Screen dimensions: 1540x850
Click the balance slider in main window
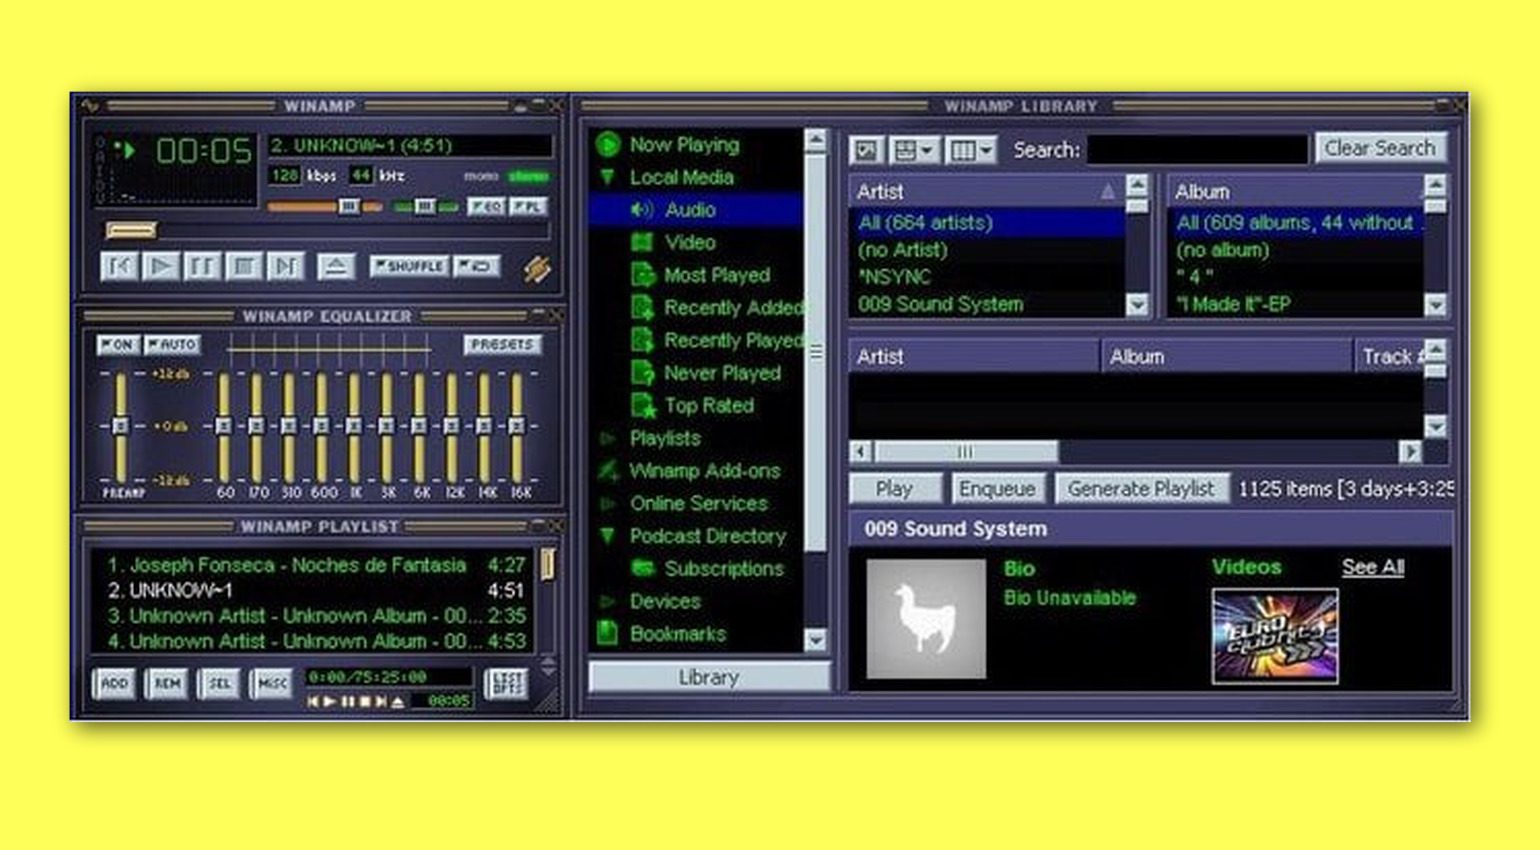(425, 207)
